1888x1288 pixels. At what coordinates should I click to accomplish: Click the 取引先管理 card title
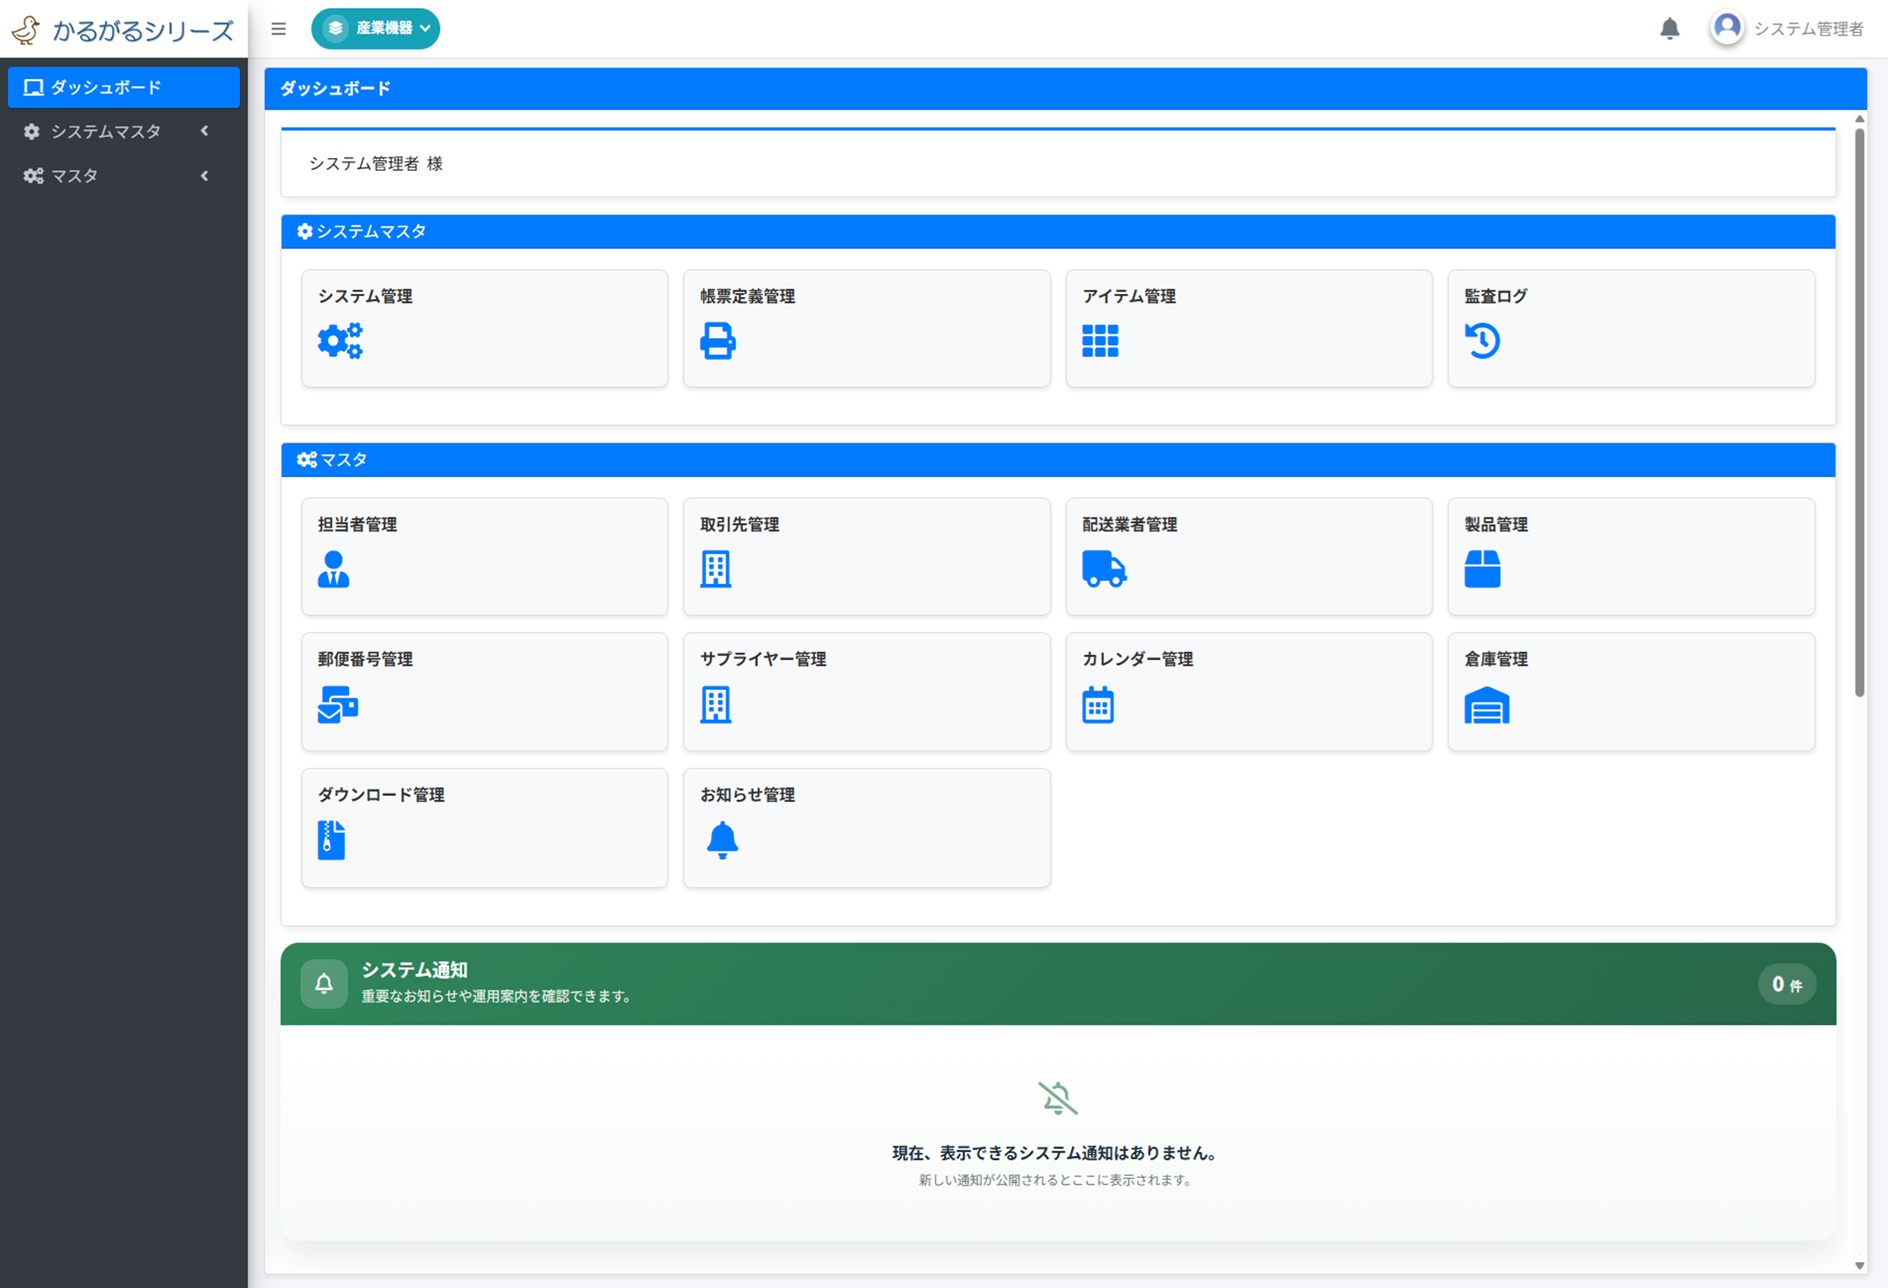(739, 524)
